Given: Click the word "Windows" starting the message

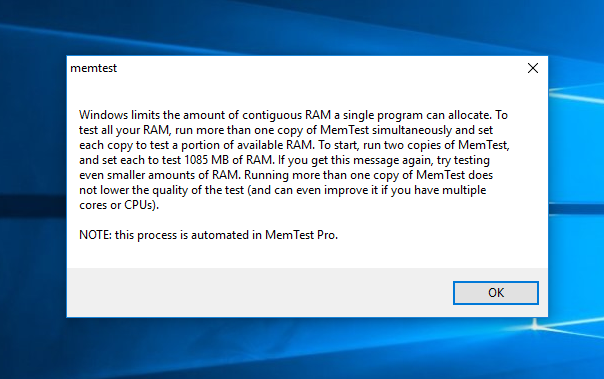Looking at the screenshot, I should pos(103,115).
